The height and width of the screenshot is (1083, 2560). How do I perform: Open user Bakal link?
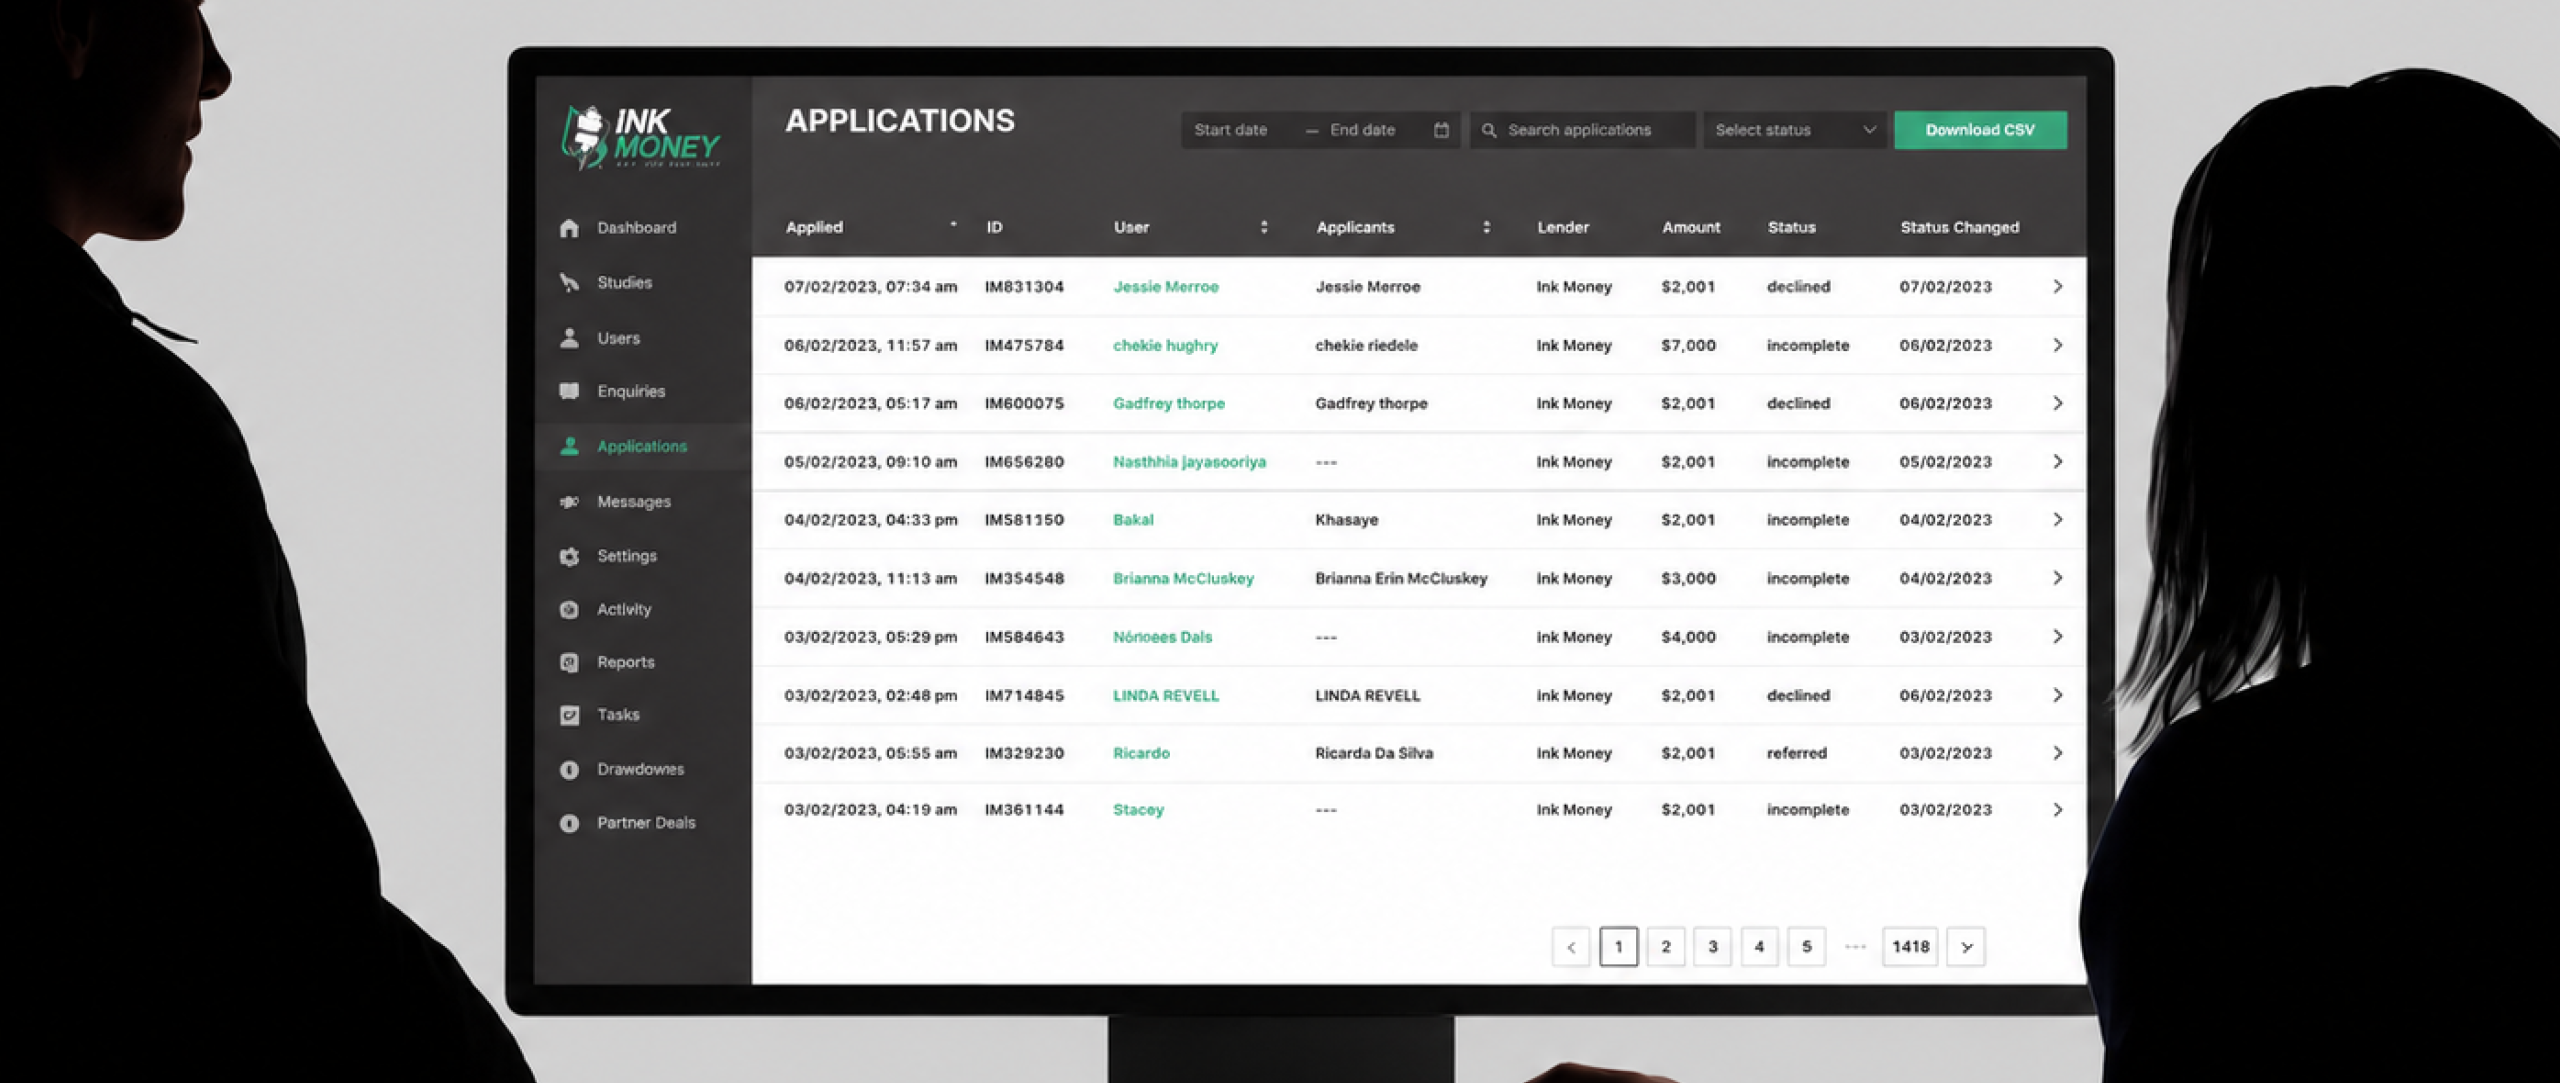(x=1133, y=519)
